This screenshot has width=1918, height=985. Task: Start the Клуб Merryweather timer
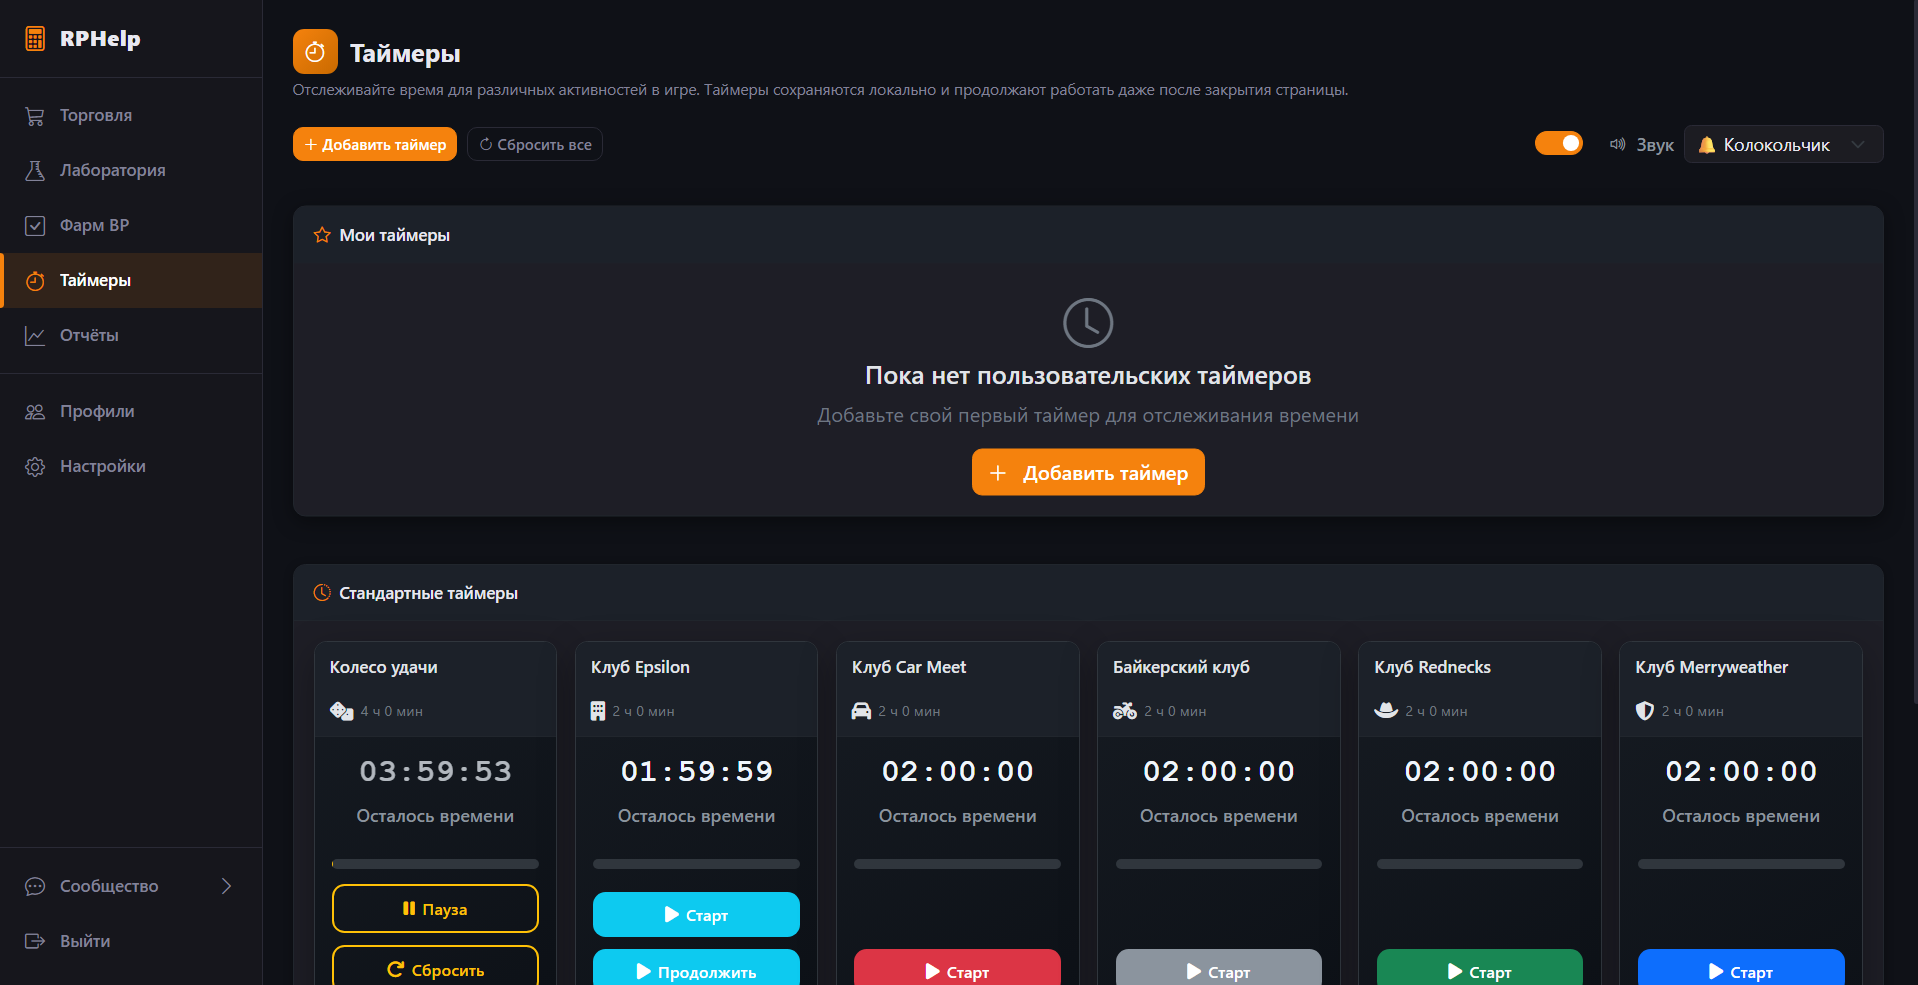tap(1741, 969)
